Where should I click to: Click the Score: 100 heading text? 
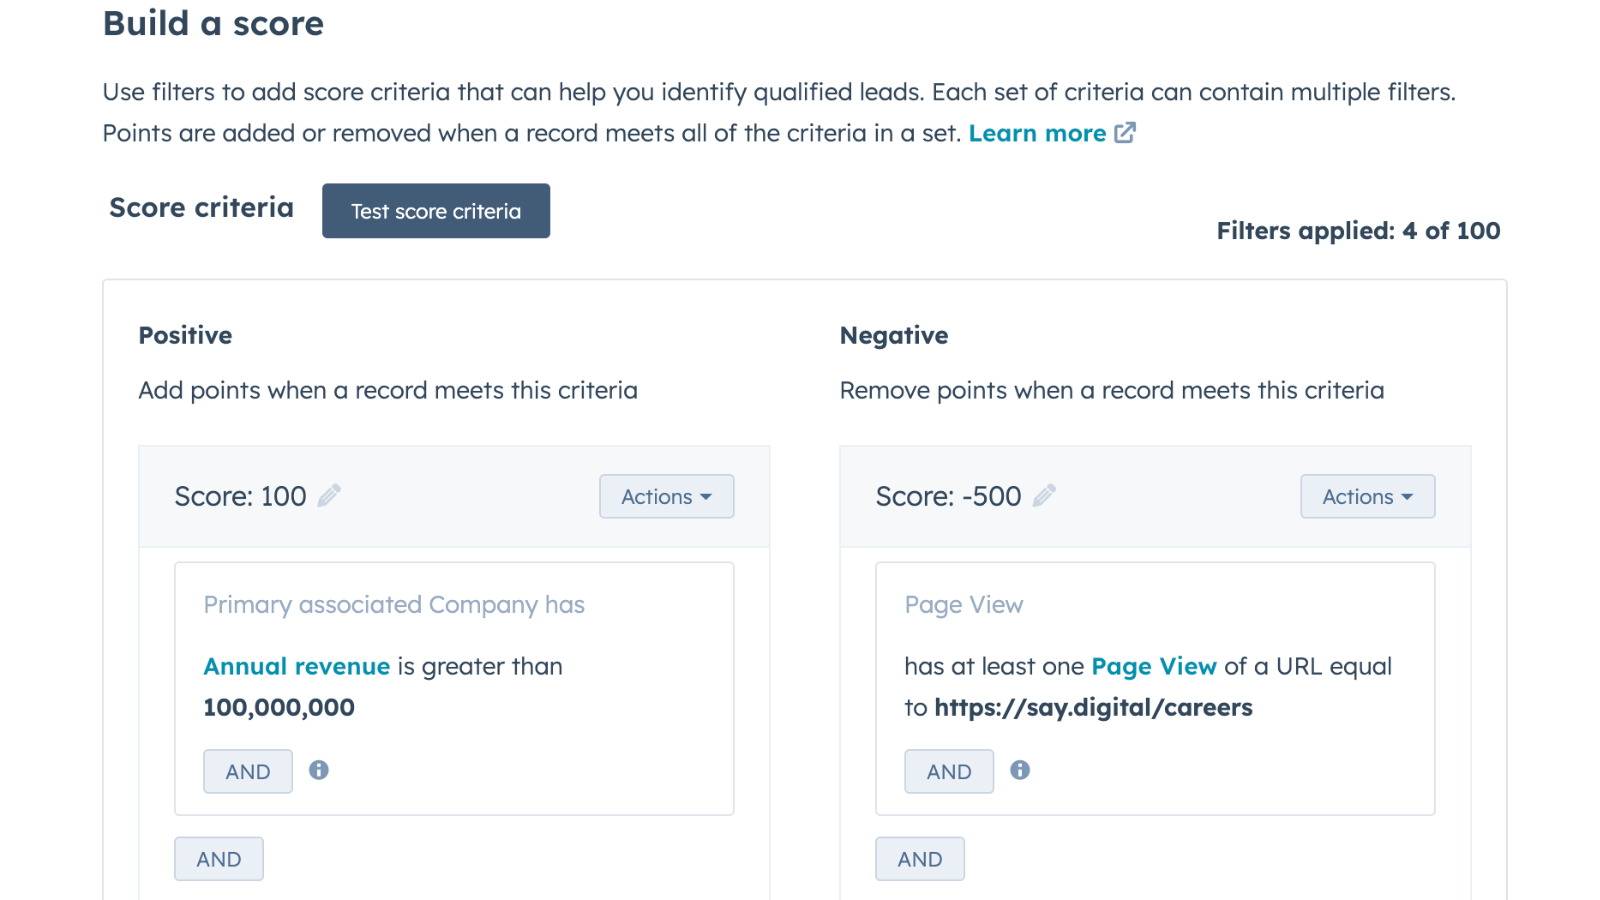coord(240,497)
